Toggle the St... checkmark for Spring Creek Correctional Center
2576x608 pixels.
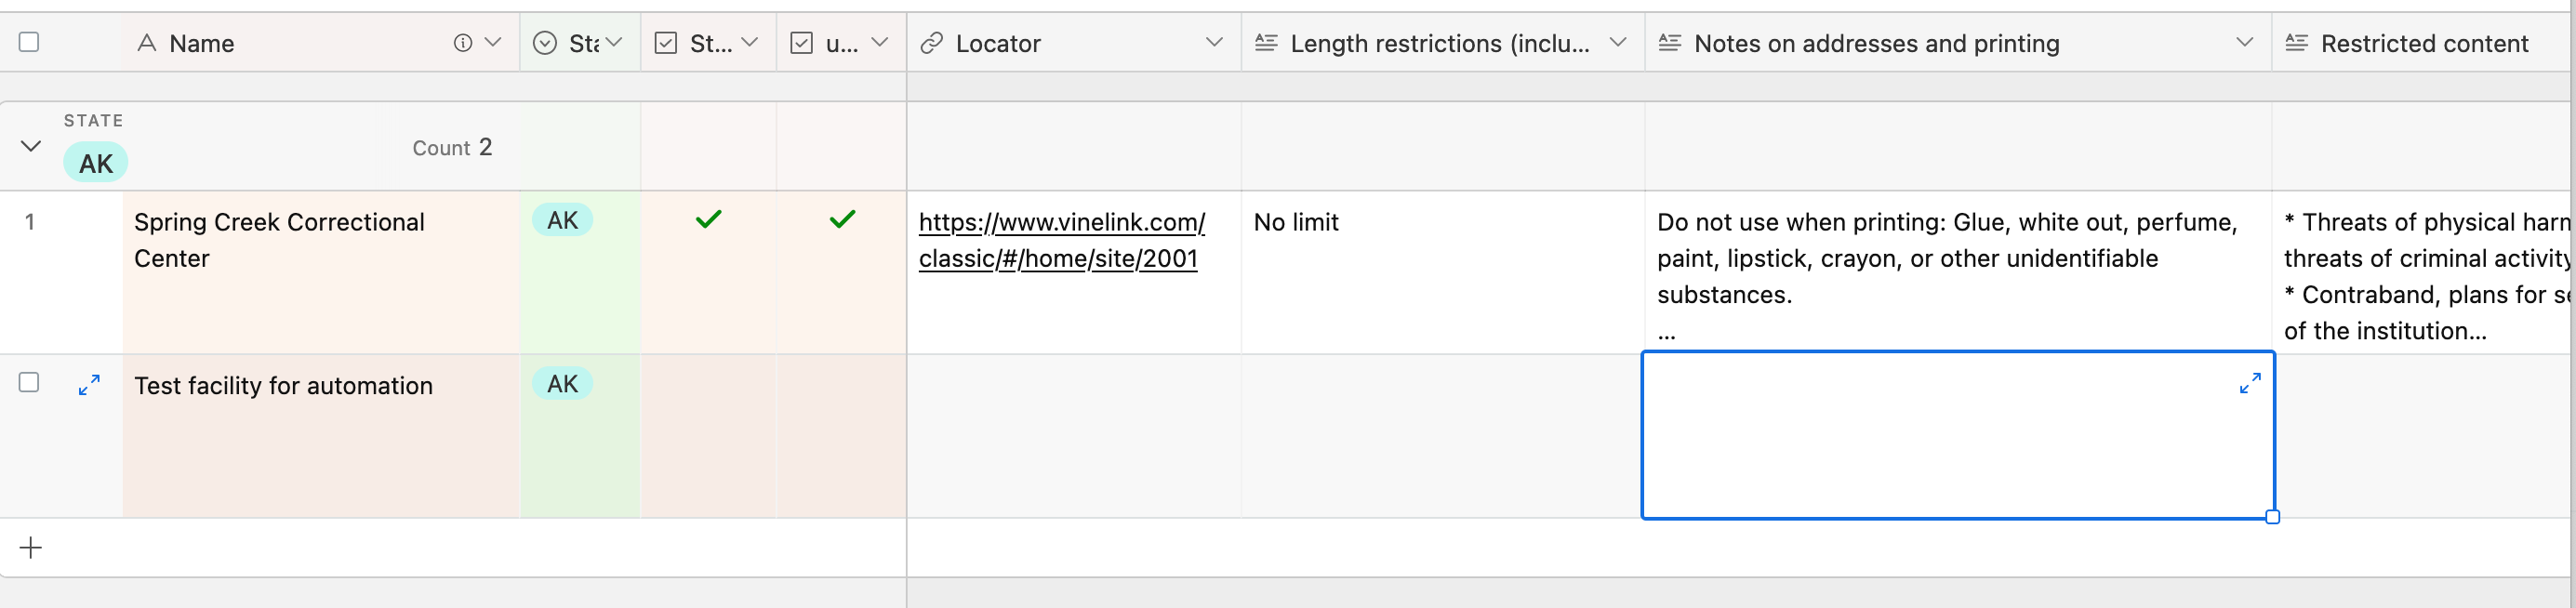708,219
